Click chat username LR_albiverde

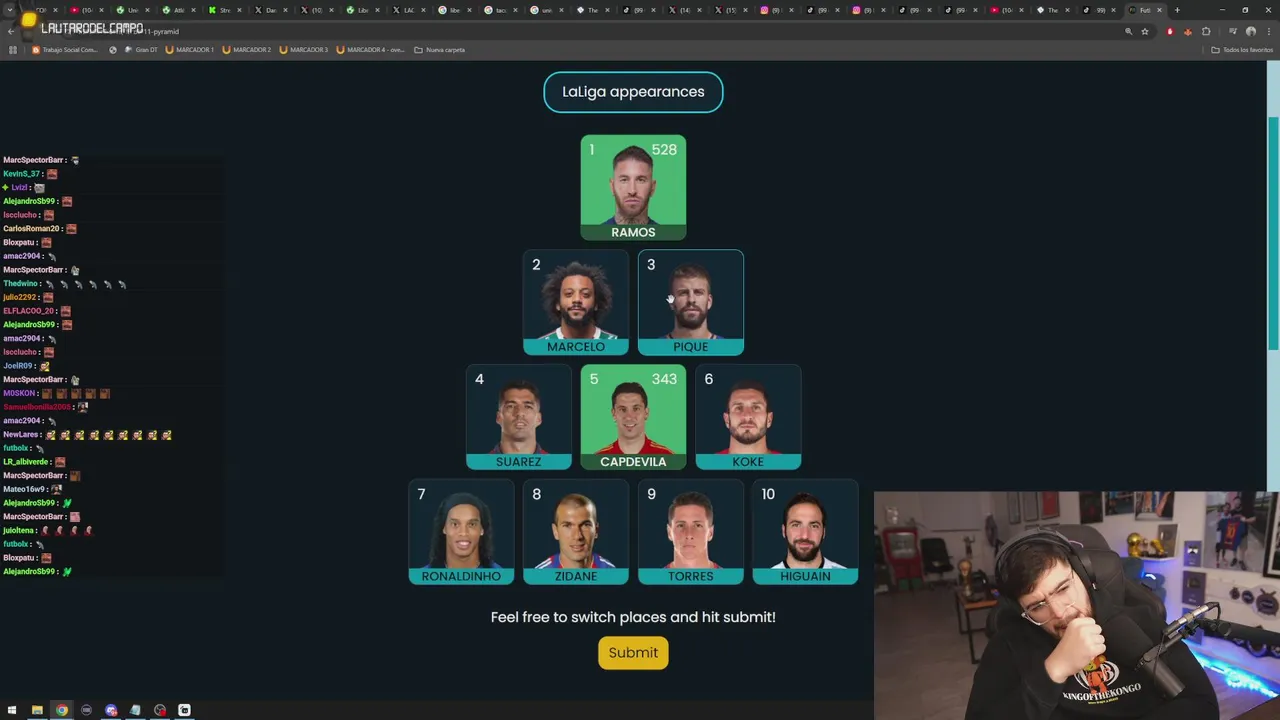(26, 462)
